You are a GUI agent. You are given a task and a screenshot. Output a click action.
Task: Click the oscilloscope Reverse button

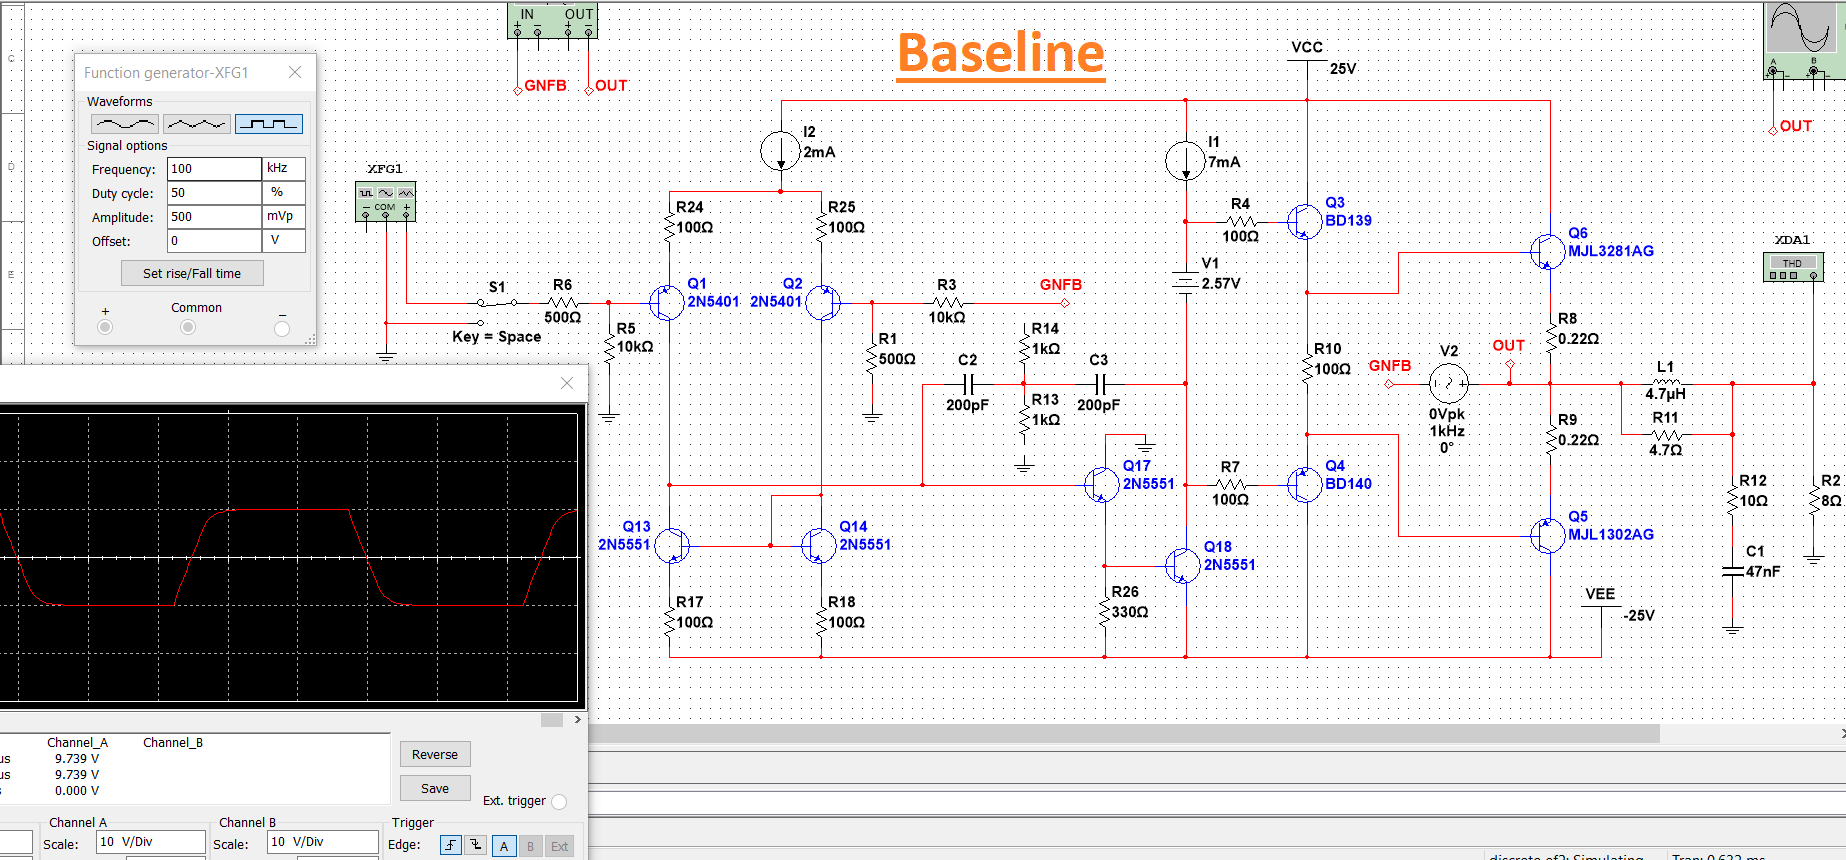click(435, 754)
